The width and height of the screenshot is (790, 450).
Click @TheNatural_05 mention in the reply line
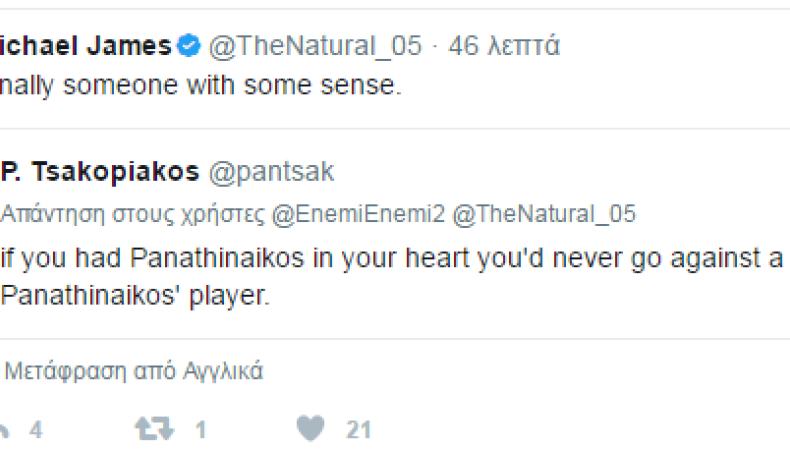(x=544, y=214)
